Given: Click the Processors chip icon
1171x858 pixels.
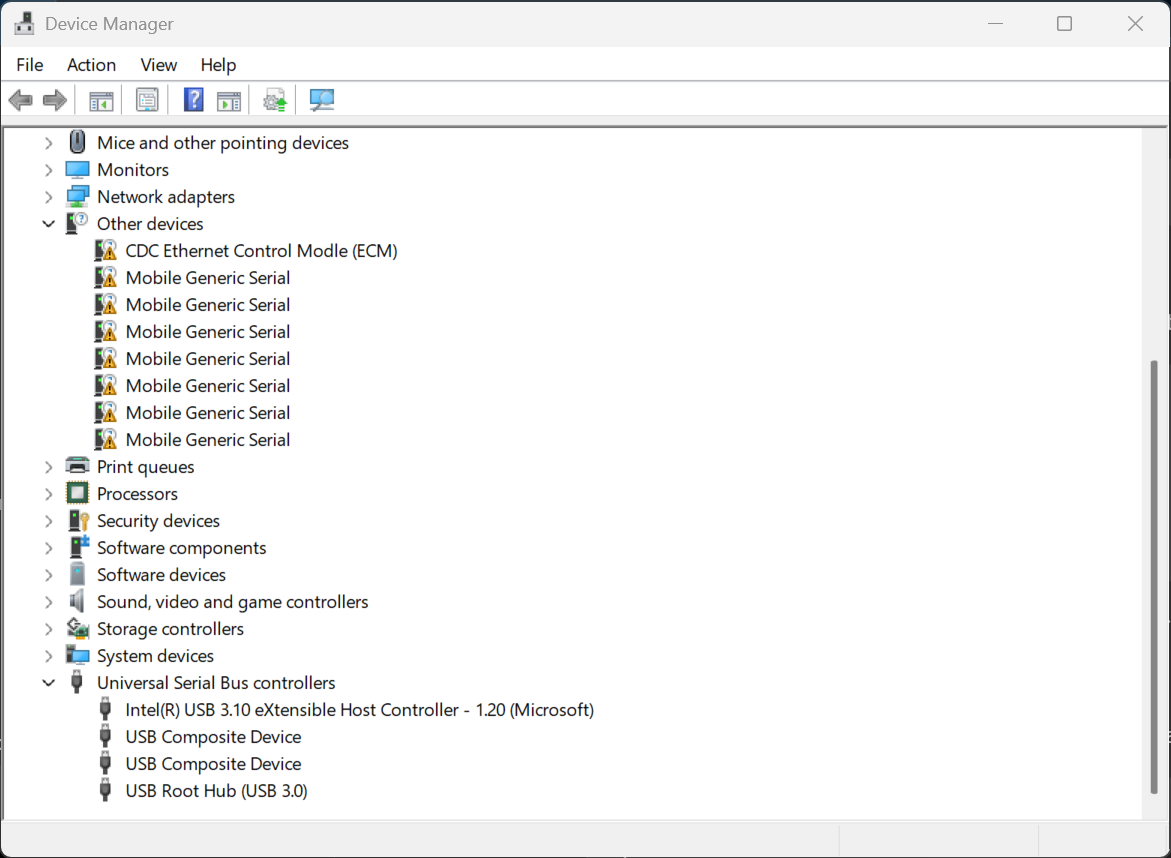Looking at the screenshot, I should point(77,494).
